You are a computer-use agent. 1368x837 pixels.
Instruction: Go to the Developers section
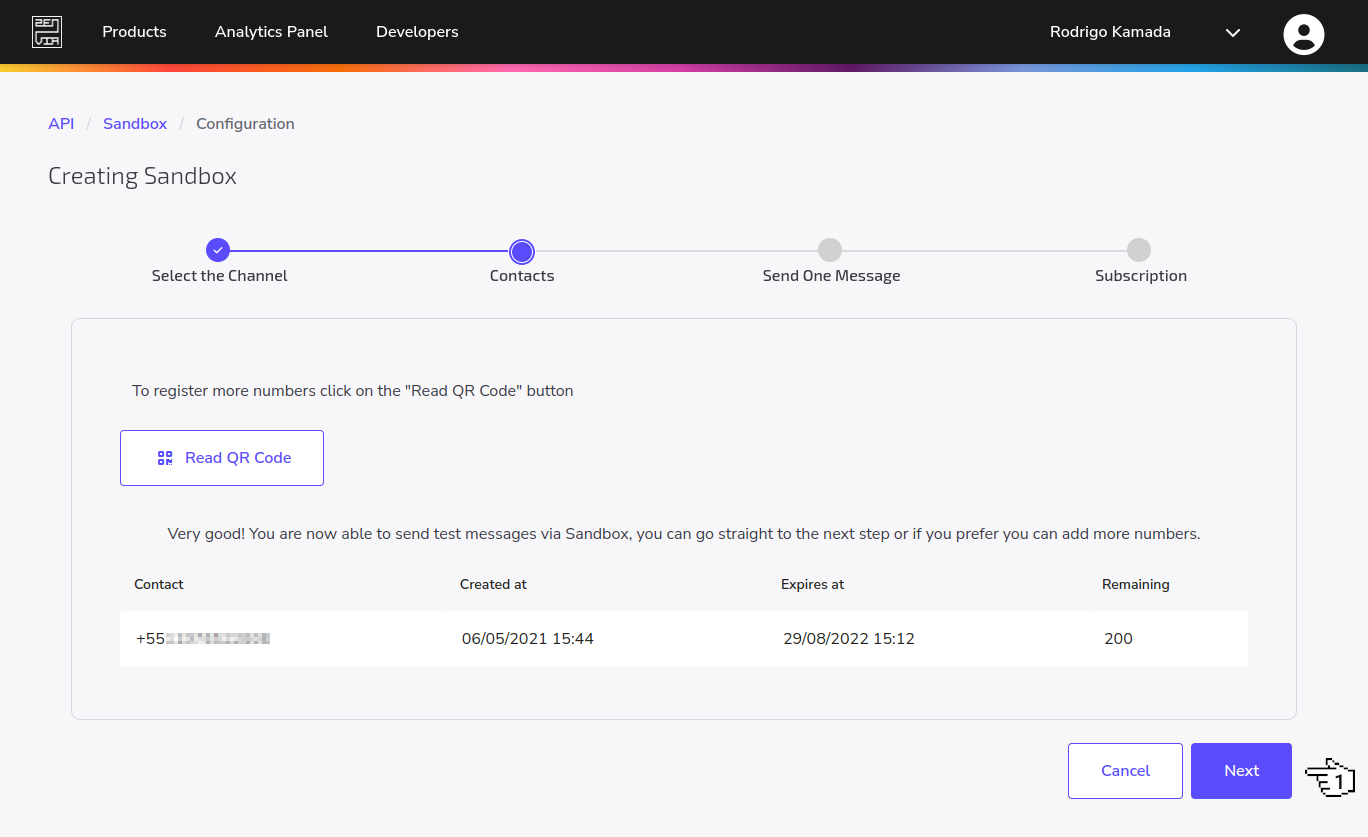click(417, 31)
